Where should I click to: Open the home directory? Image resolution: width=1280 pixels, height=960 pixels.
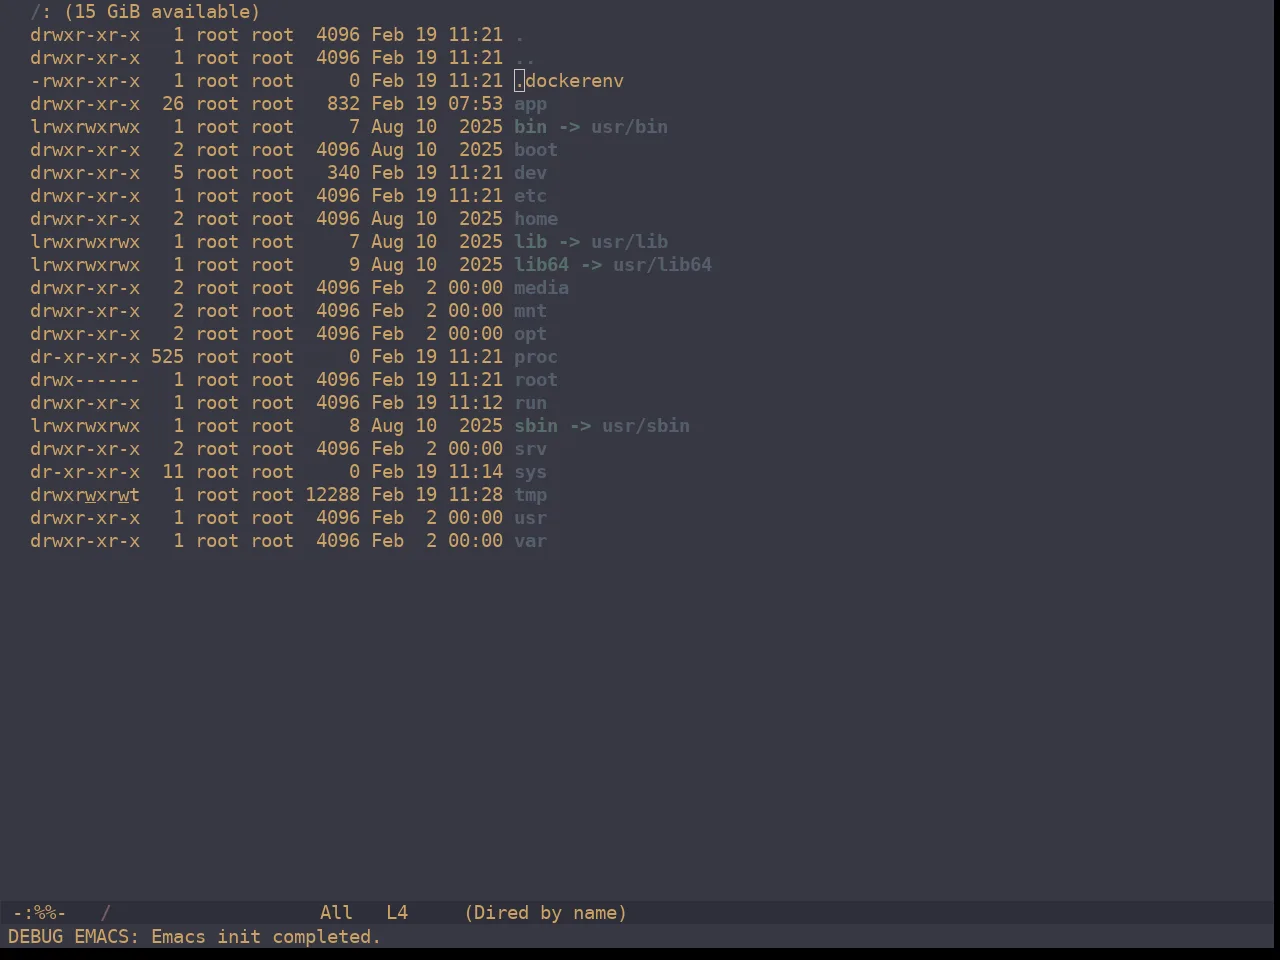tap(536, 219)
